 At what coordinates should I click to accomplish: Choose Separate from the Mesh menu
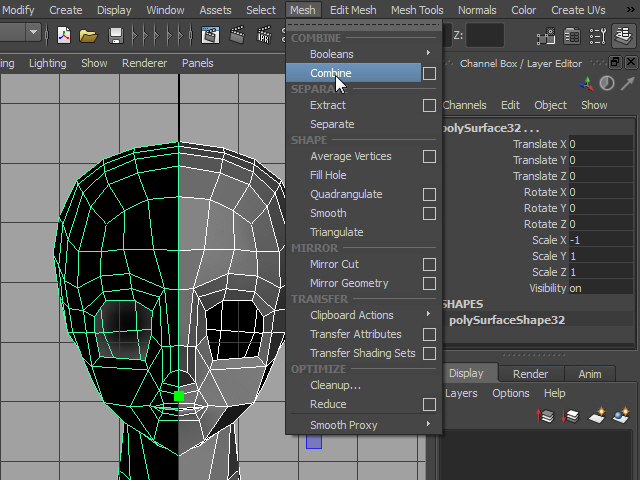click(x=332, y=124)
